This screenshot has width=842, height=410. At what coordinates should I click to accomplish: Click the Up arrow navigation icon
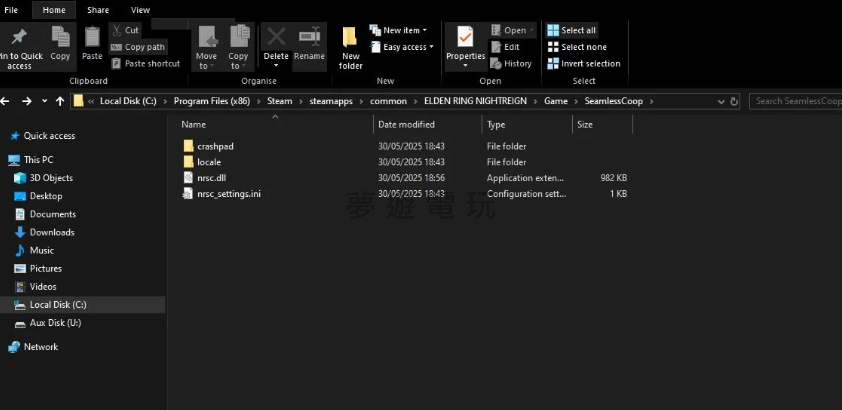coord(60,101)
